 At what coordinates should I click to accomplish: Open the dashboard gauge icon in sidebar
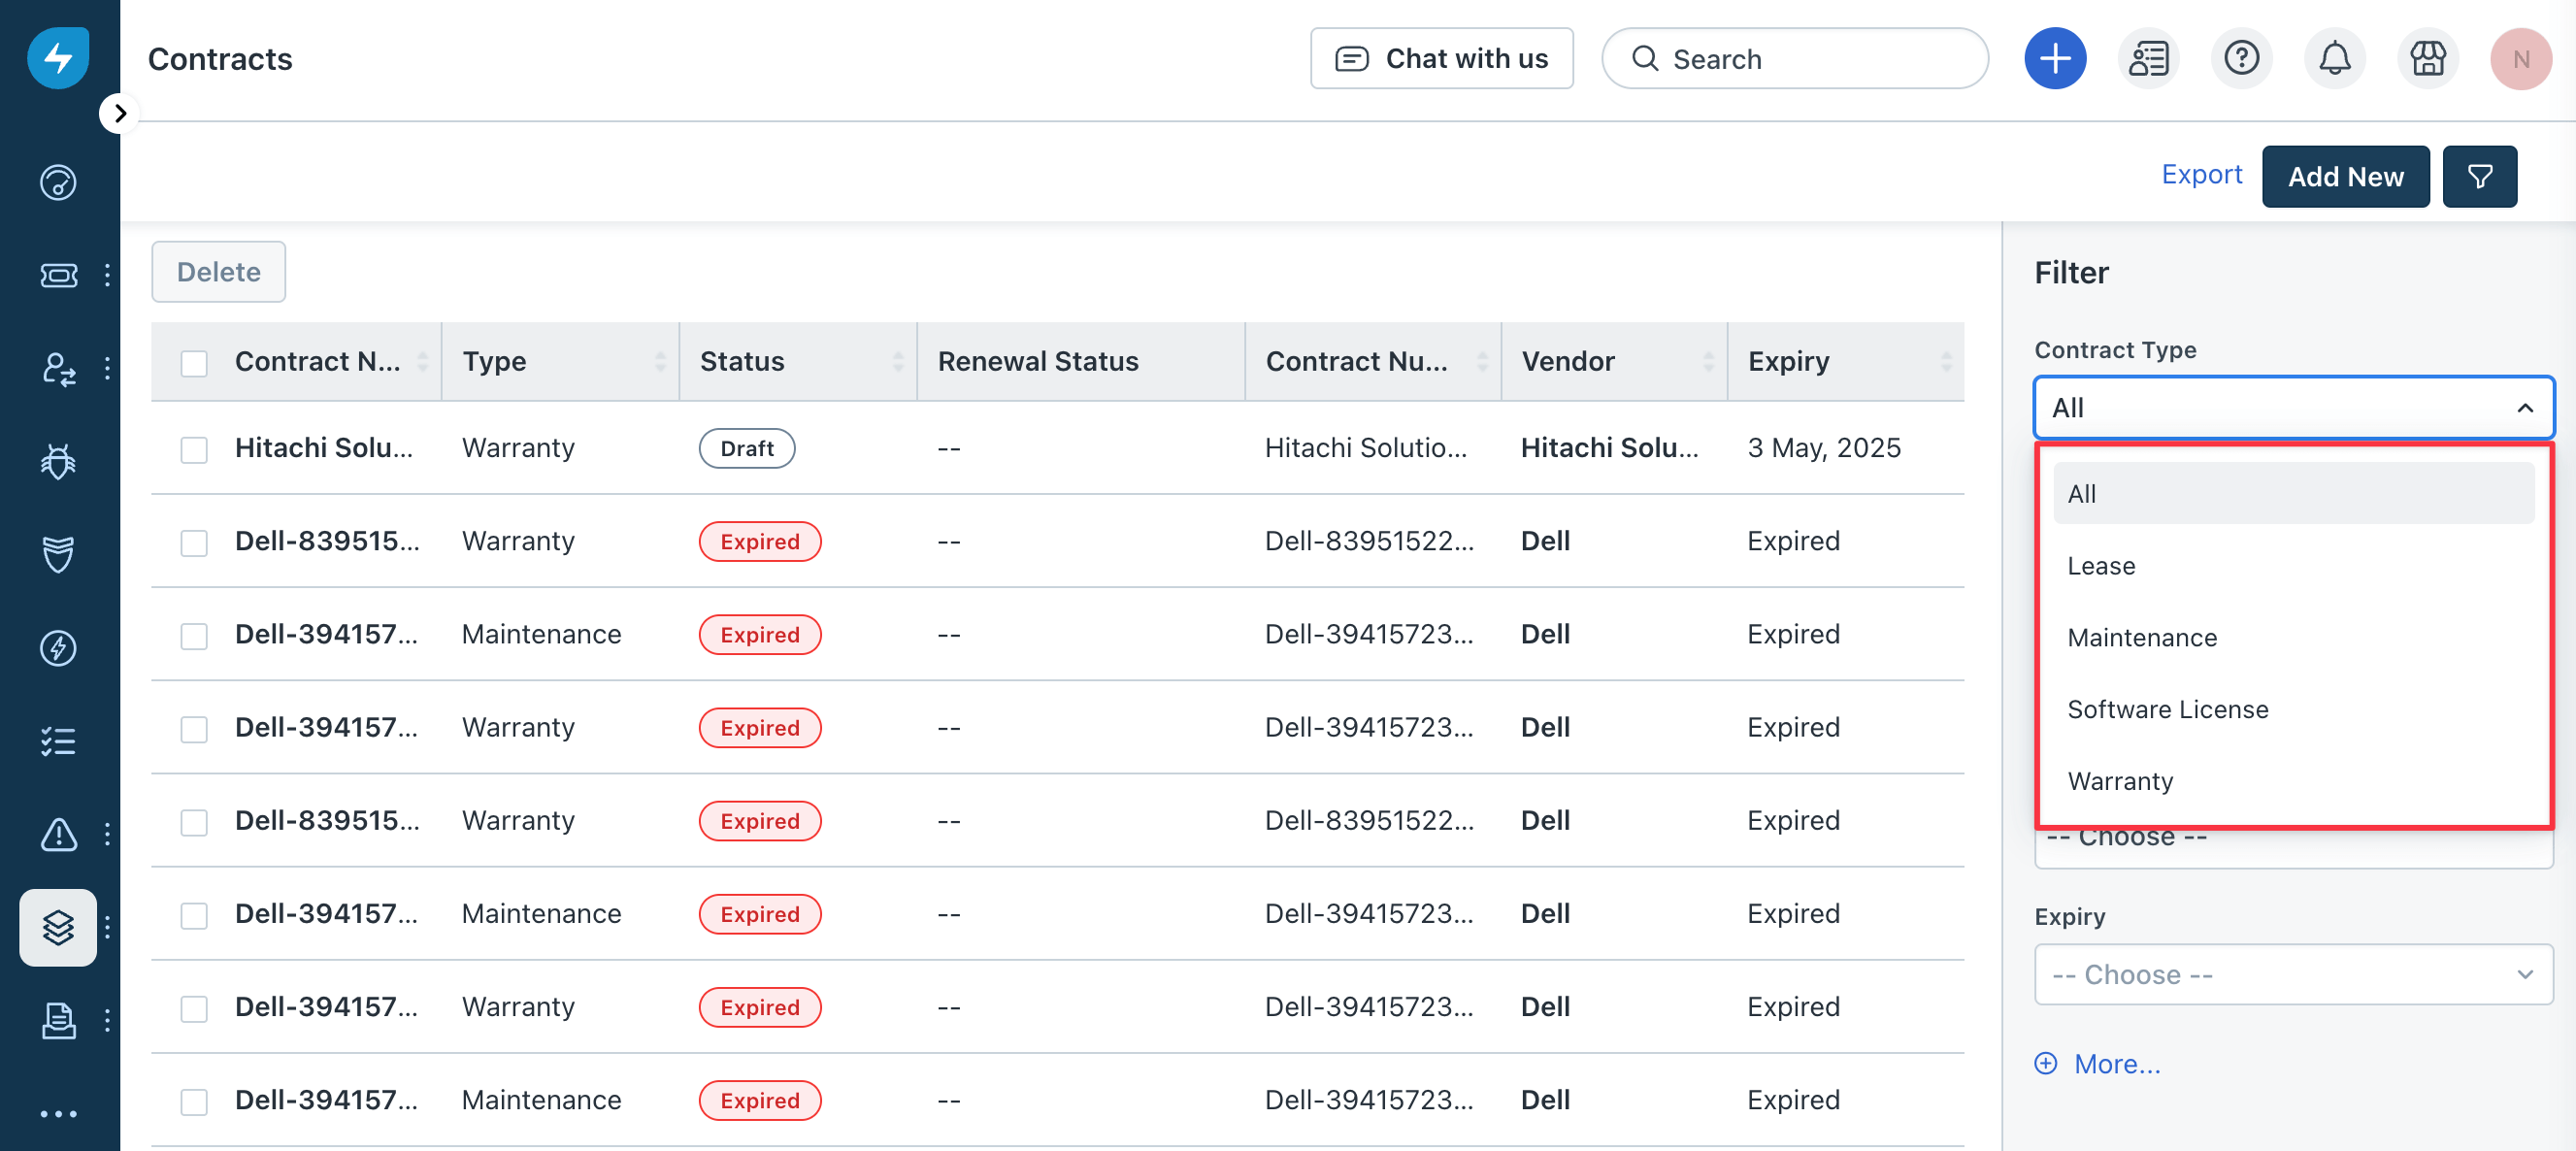pos(58,183)
